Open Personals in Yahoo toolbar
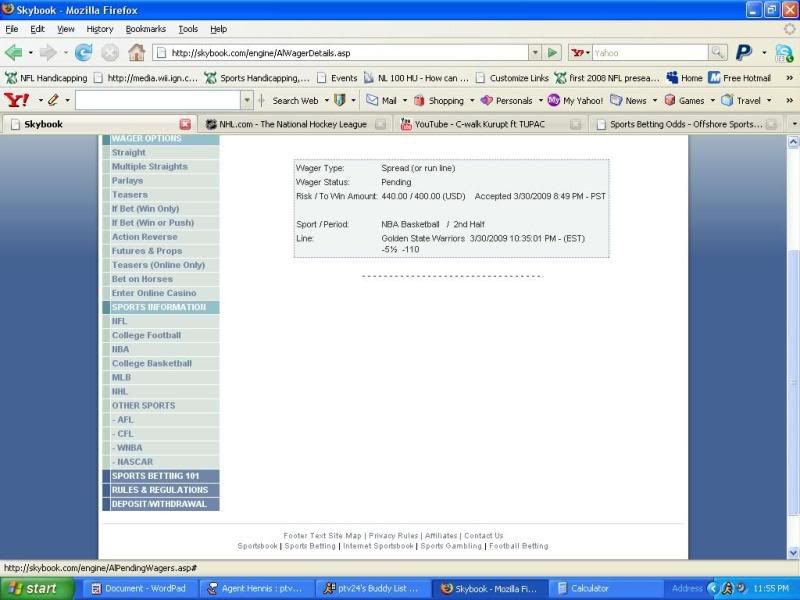The width and height of the screenshot is (800, 600). [x=507, y=101]
